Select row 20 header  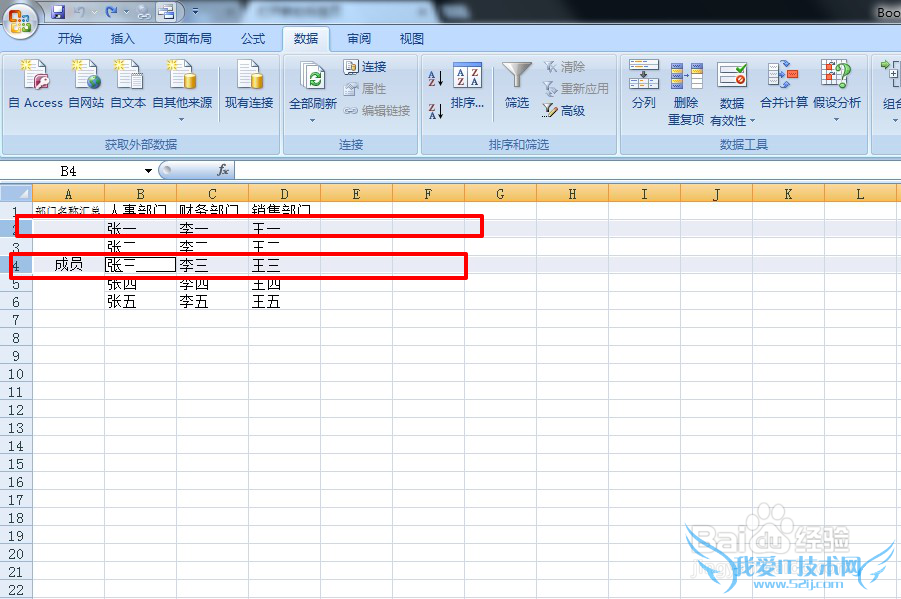pyautogui.click(x=16, y=554)
